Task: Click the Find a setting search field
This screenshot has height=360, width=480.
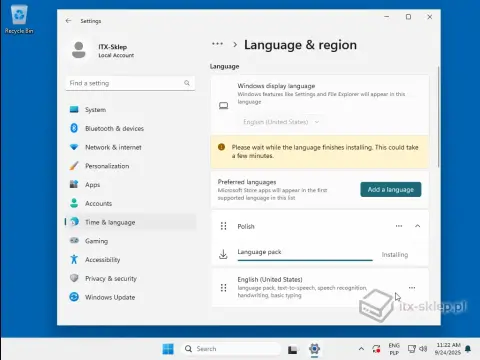Action: tap(130, 83)
